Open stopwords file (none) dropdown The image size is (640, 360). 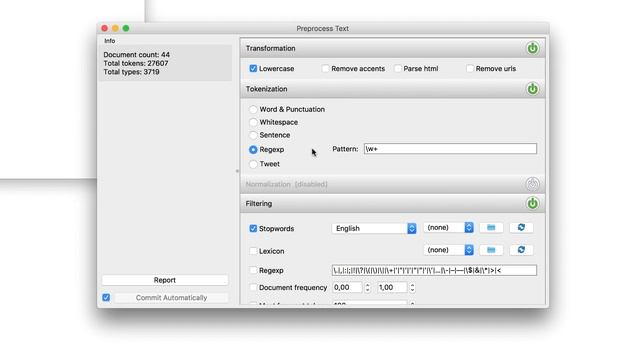coord(448,227)
